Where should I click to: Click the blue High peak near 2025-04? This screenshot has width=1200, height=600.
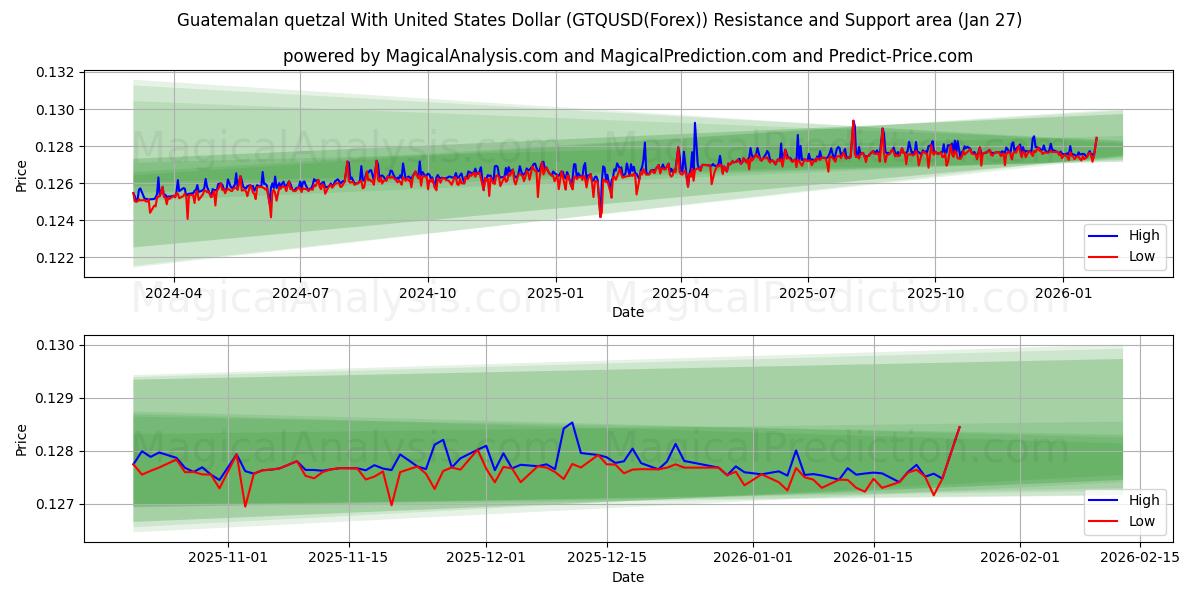click(695, 125)
